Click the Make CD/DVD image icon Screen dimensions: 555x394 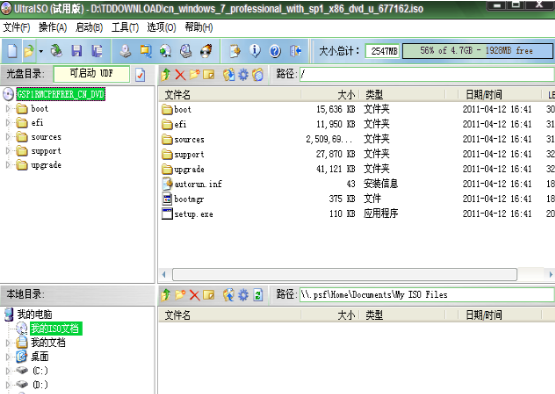pyautogui.click(x=125, y=51)
